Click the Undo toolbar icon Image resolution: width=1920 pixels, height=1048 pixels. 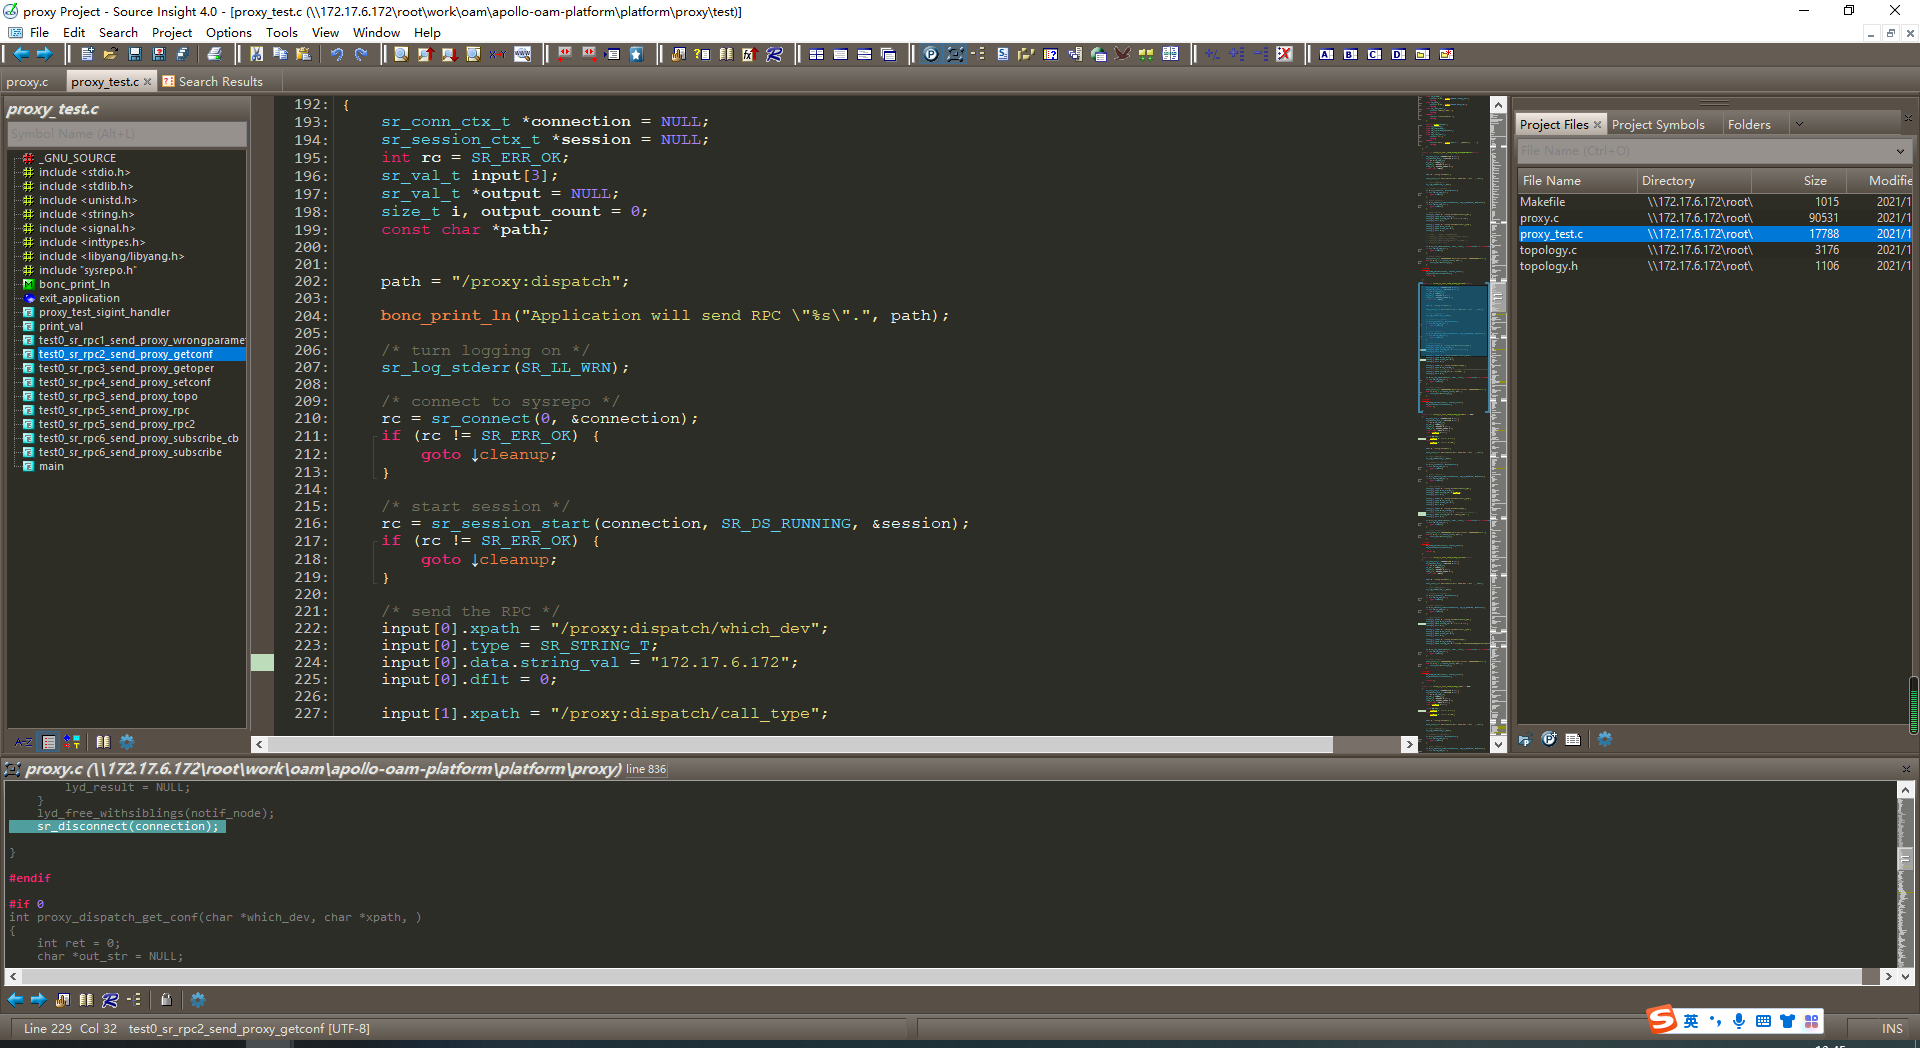click(337, 54)
